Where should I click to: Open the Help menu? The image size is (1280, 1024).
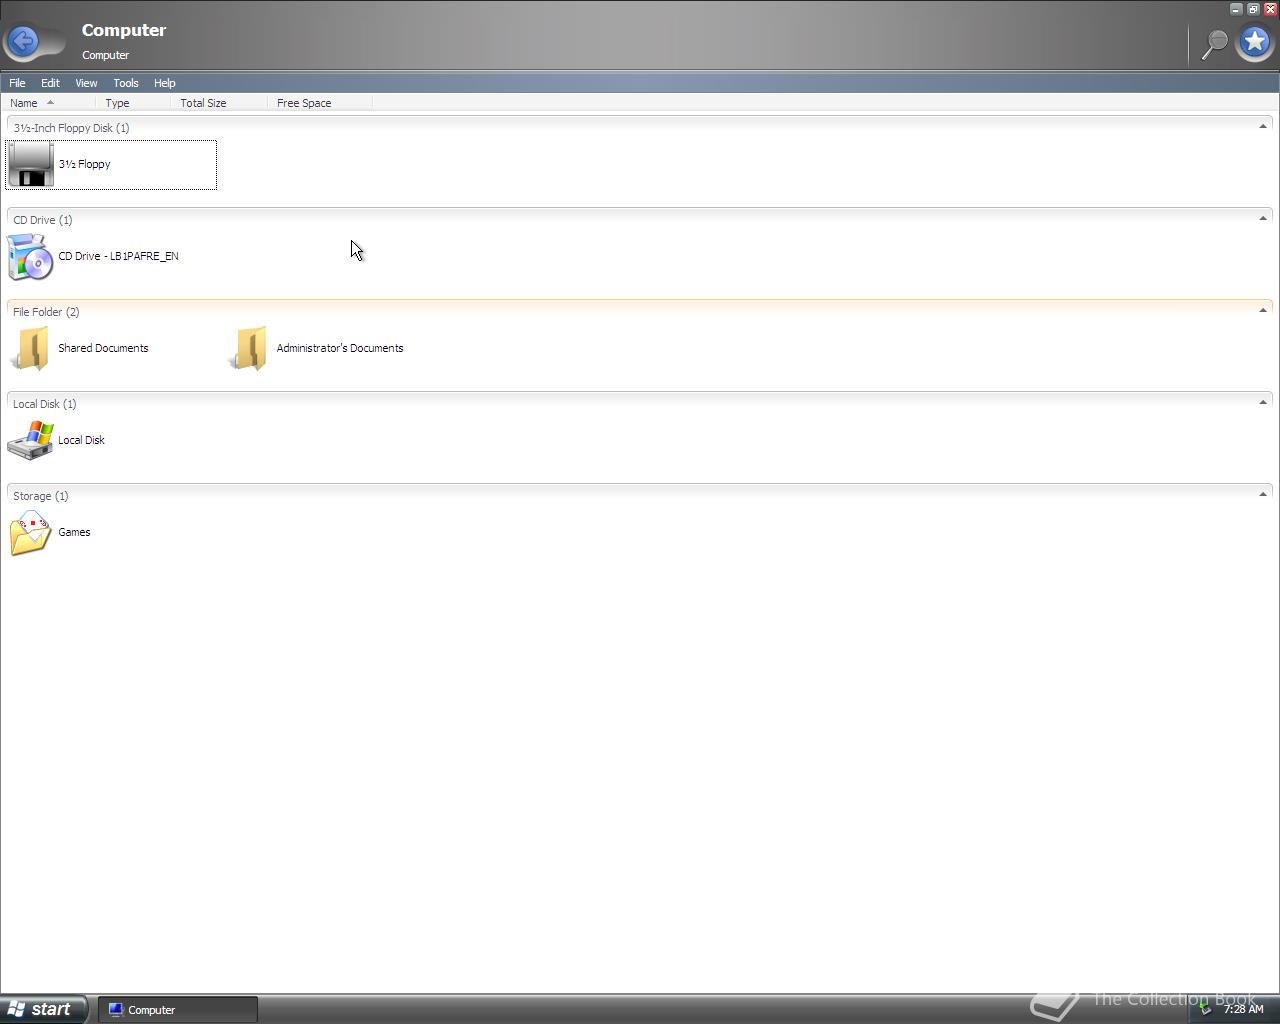click(164, 83)
